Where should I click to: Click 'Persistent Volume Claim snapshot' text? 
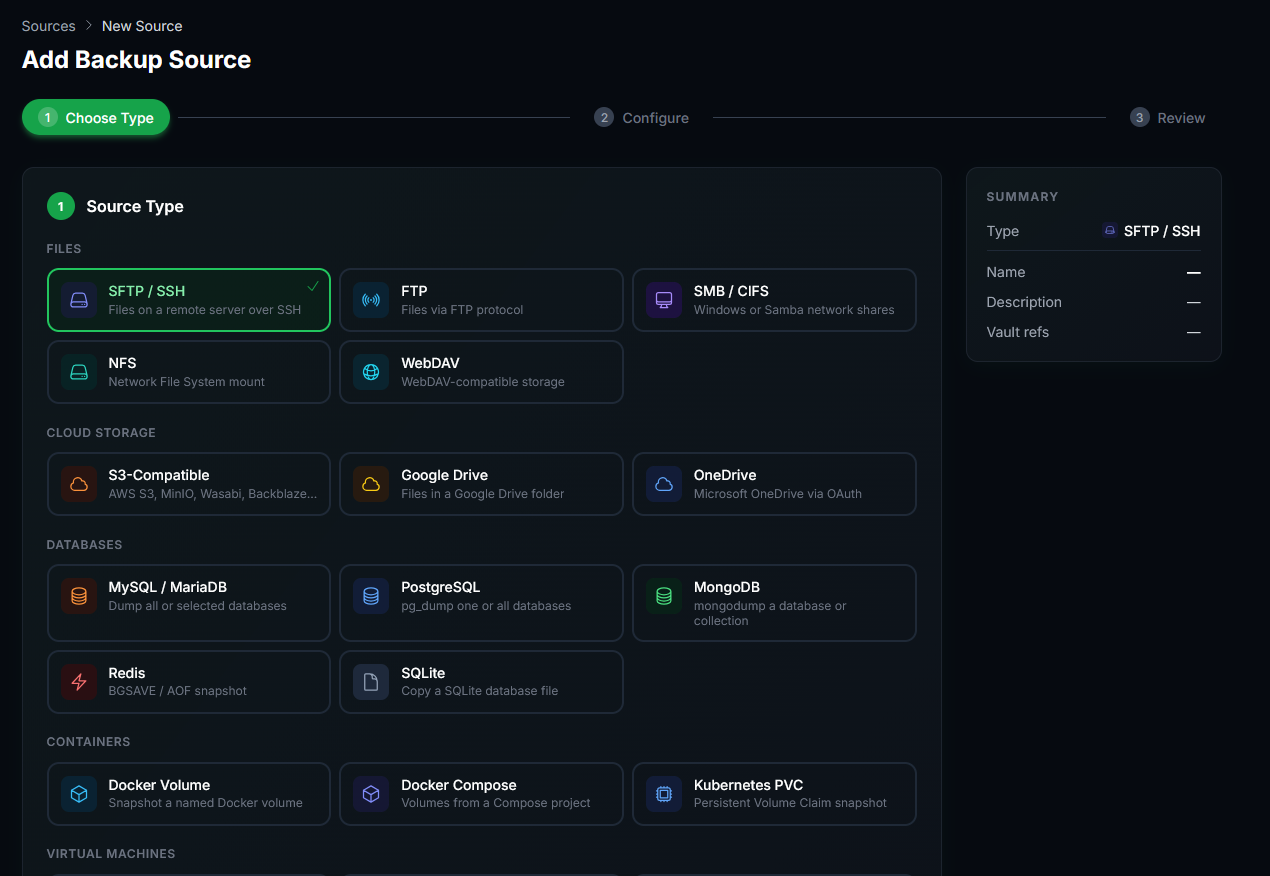[x=790, y=803]
